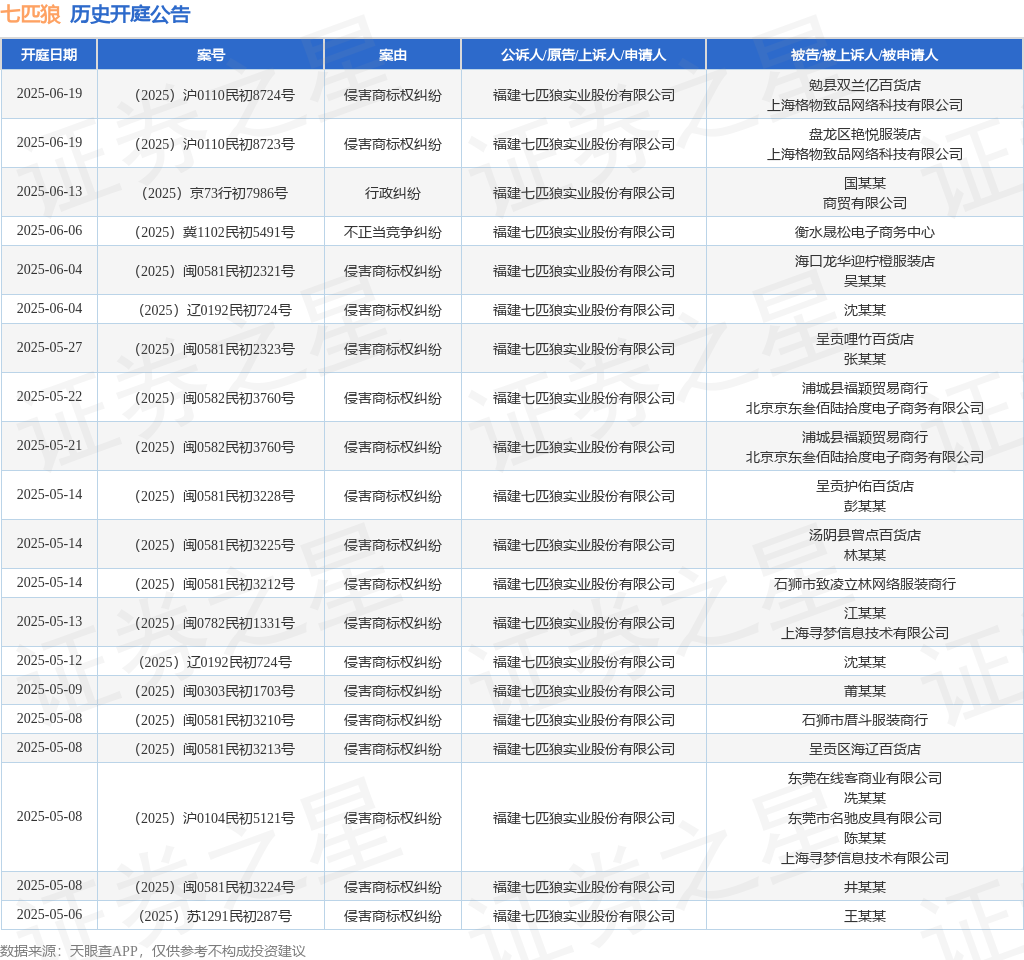Click the 不正当竞争纠纷 case cause cell
This screenshot has height=960, width=1024.
click(392, 232)
